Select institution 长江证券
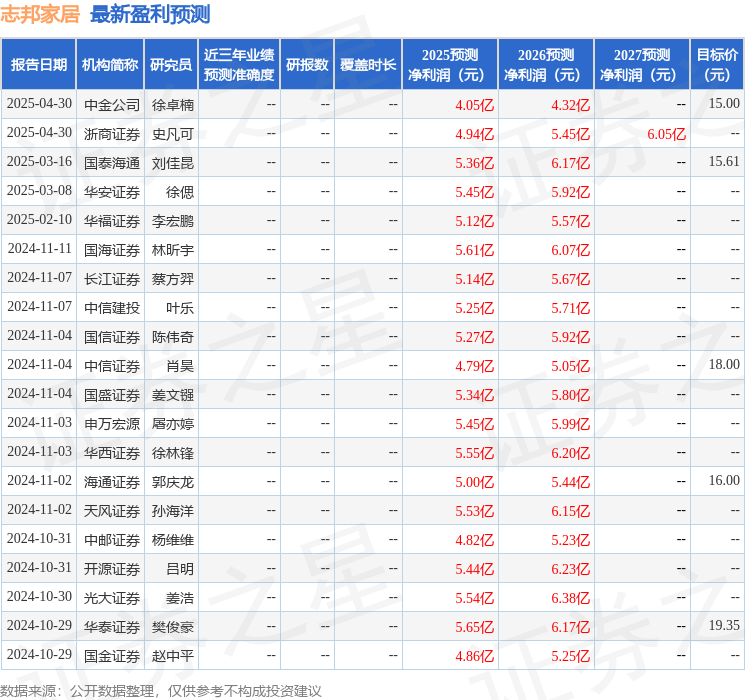The image size is (745, 700). click(x=112, y=279)
